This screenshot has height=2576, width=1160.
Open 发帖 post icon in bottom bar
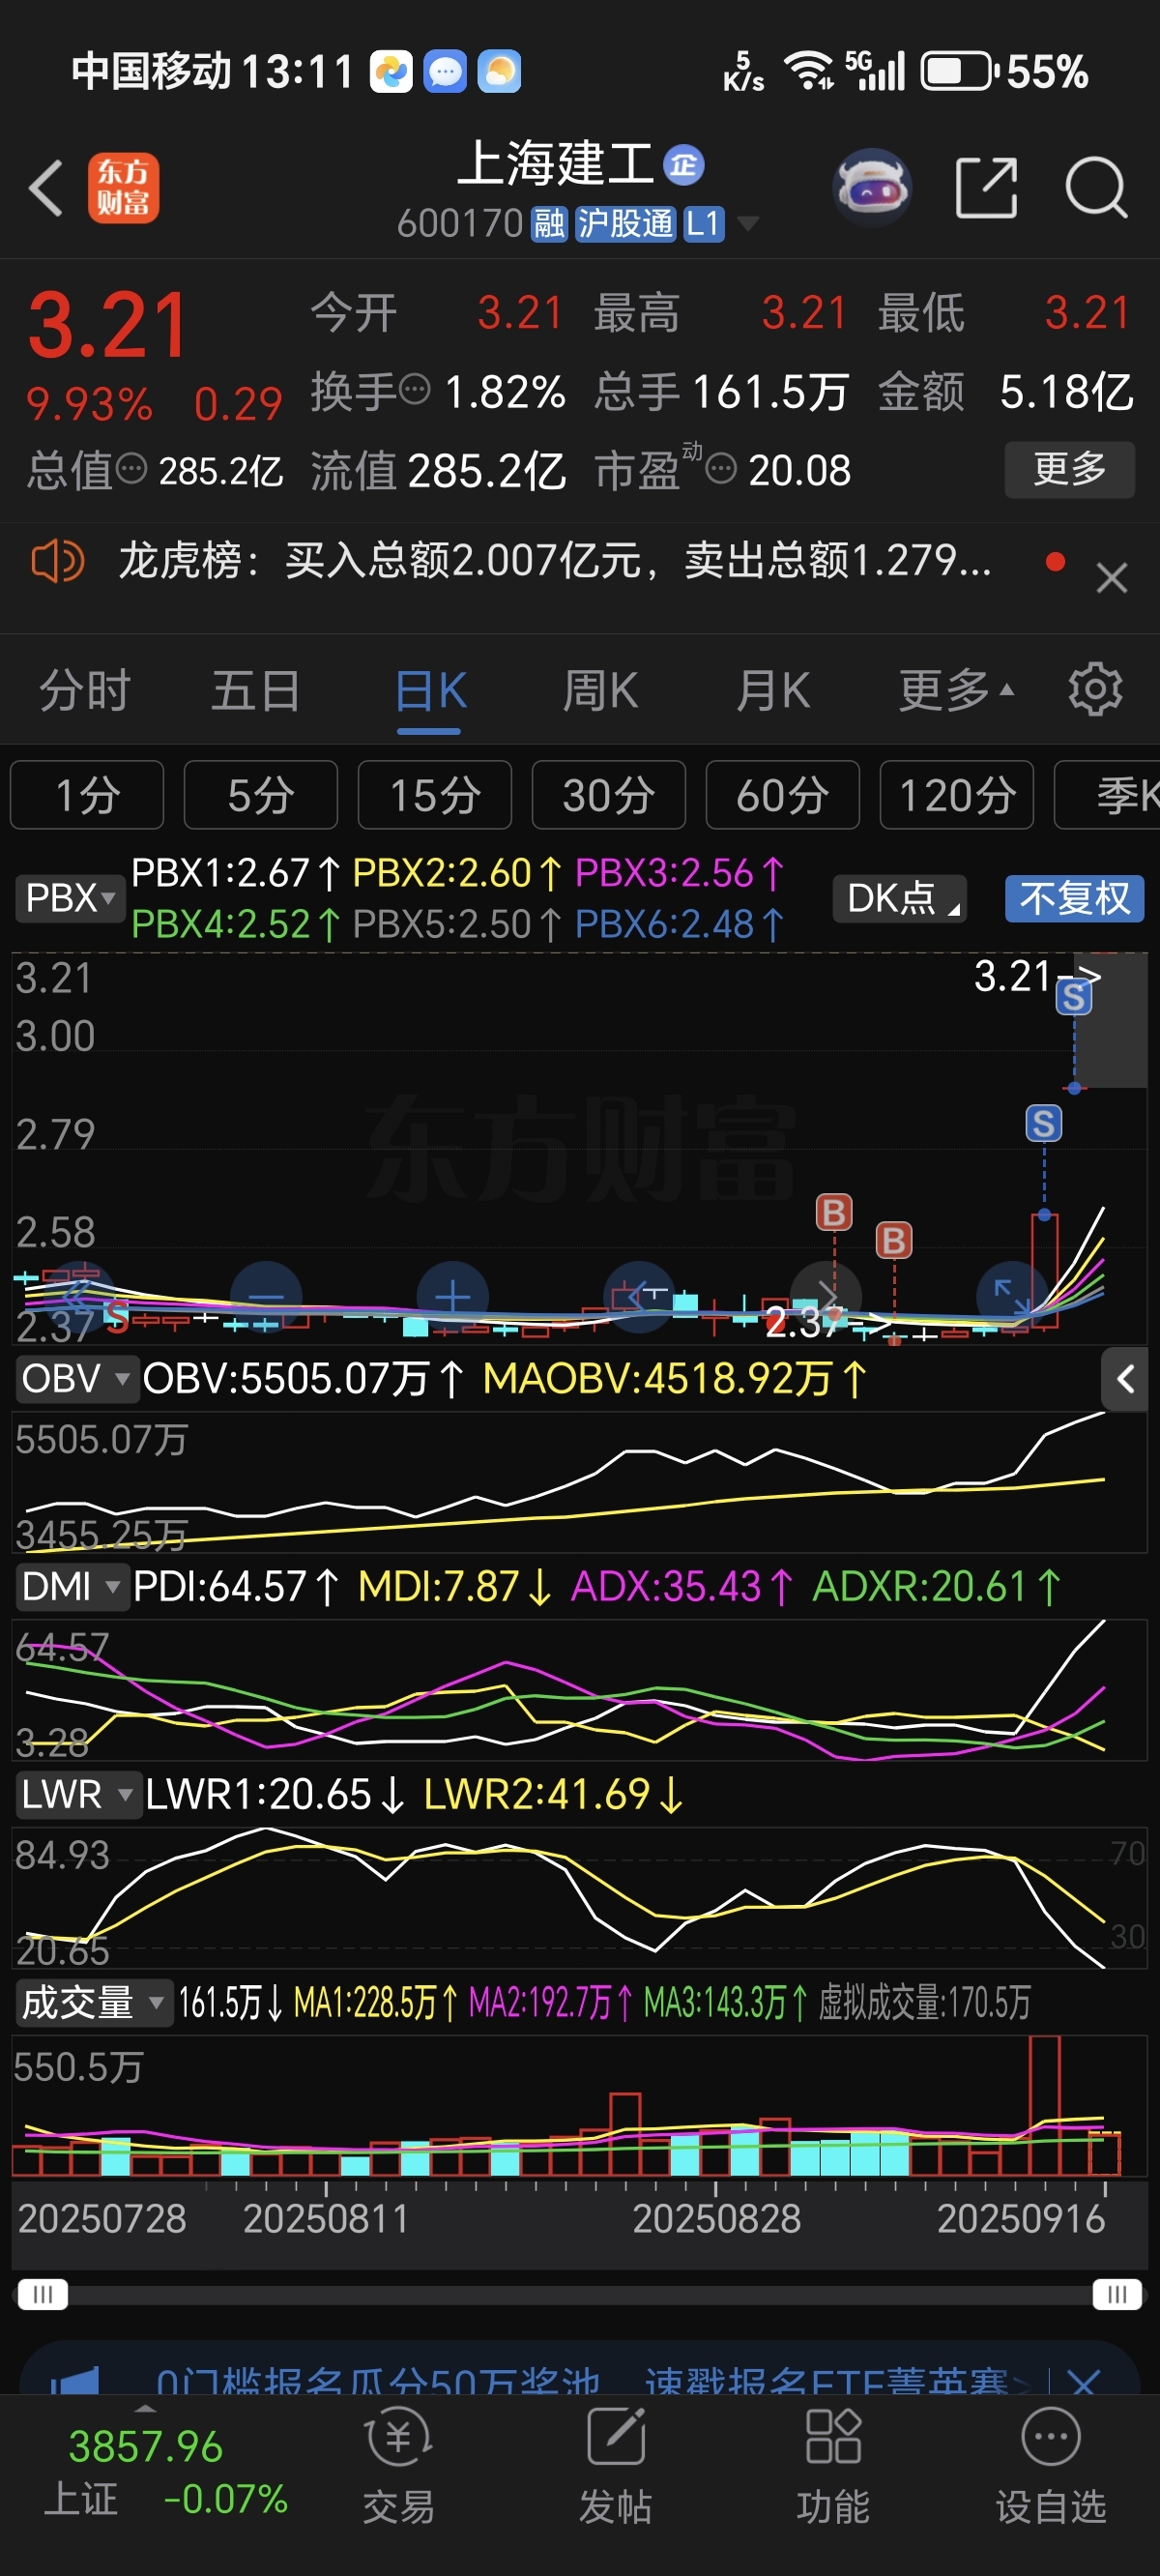pyautogui.click(x=615, y=2468)
